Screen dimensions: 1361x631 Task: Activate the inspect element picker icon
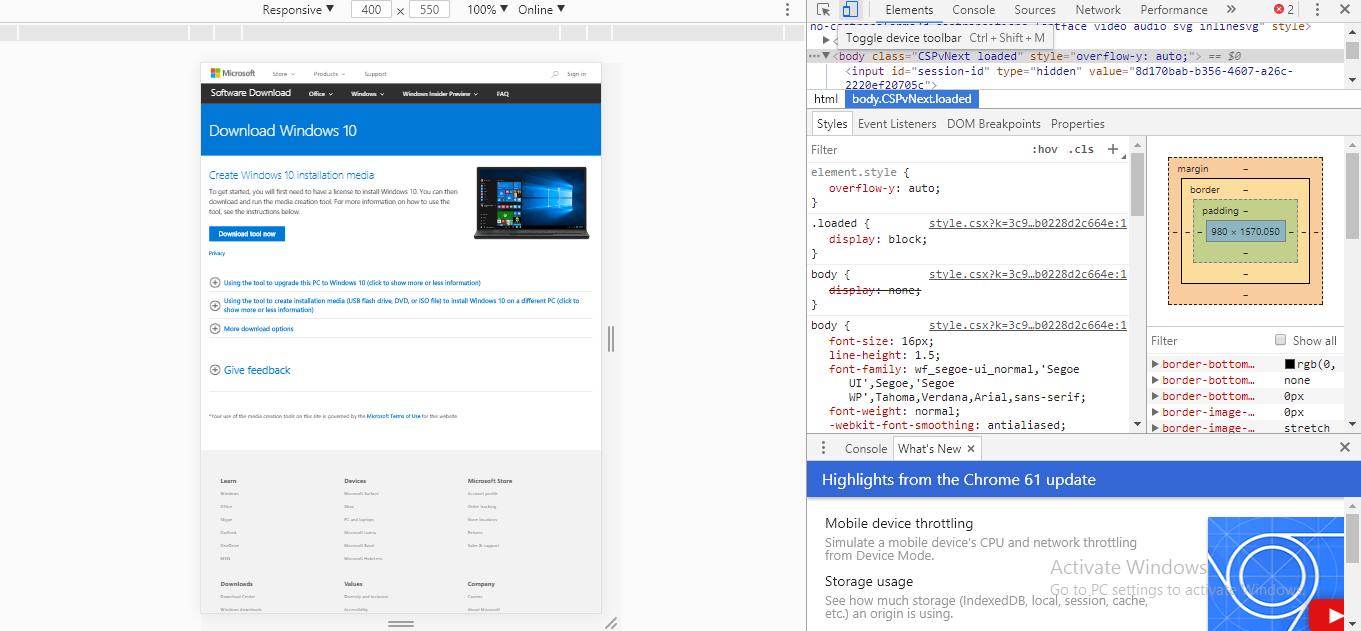click(x=825, y=10)
